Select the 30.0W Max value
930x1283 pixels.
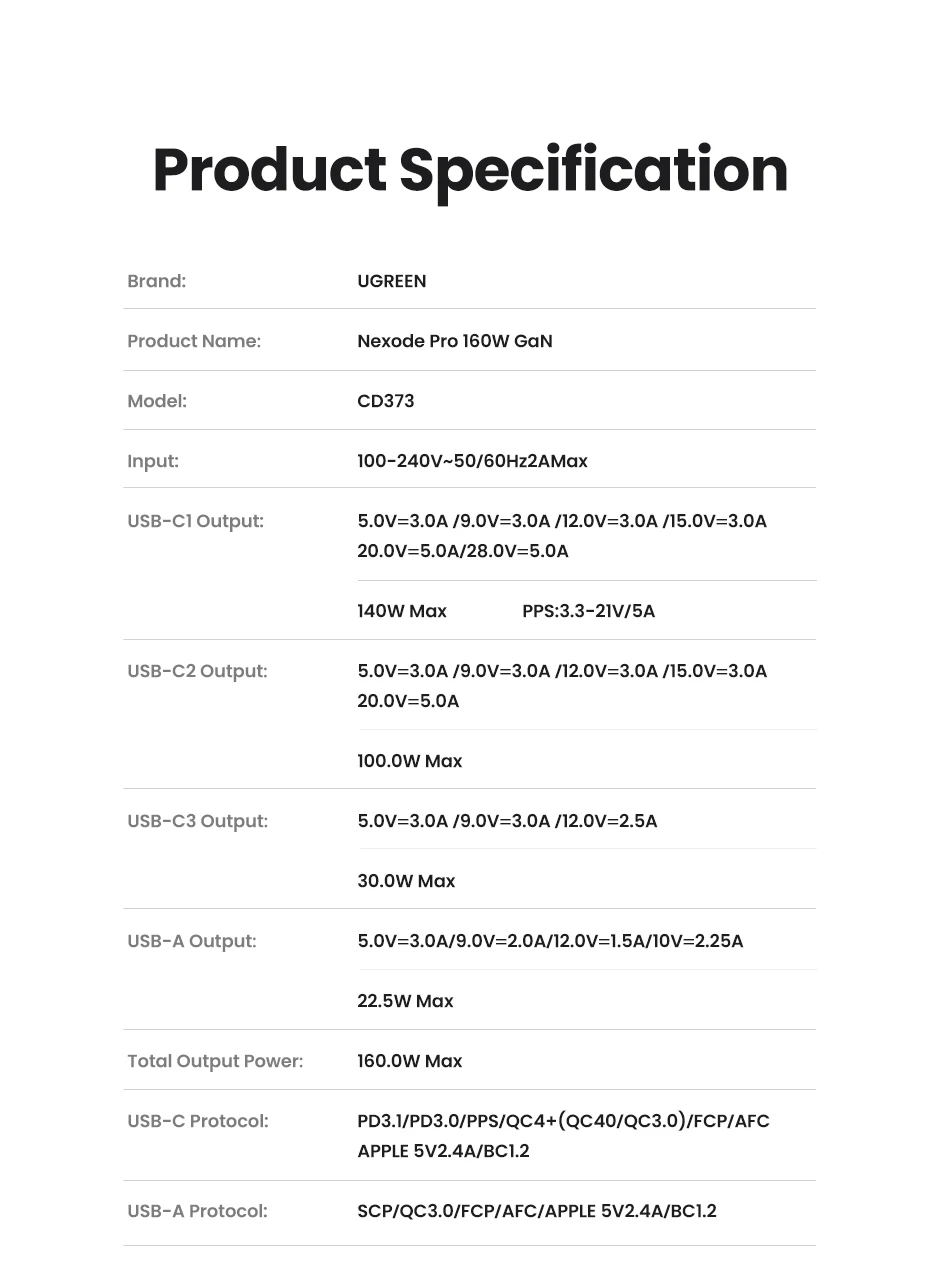(406, 881)
